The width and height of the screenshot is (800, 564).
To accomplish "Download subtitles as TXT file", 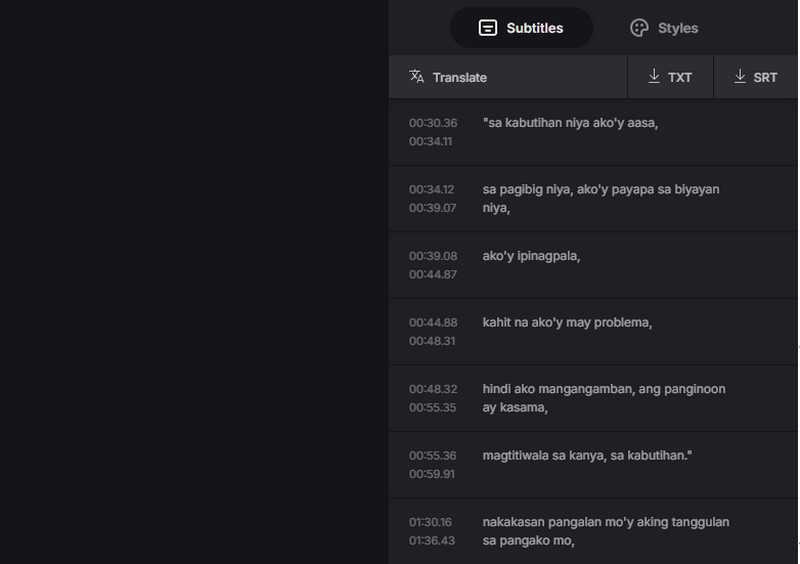I will point(670,77).
